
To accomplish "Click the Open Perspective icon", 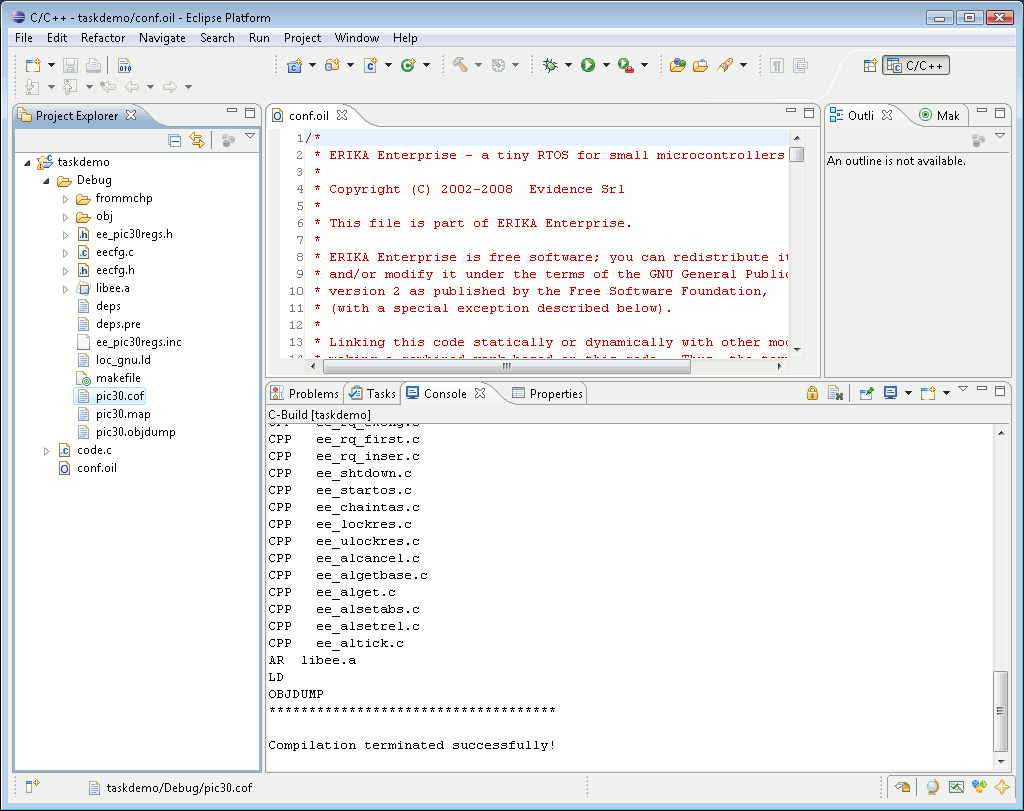I will pyautogui.click(x=870, y=65).
